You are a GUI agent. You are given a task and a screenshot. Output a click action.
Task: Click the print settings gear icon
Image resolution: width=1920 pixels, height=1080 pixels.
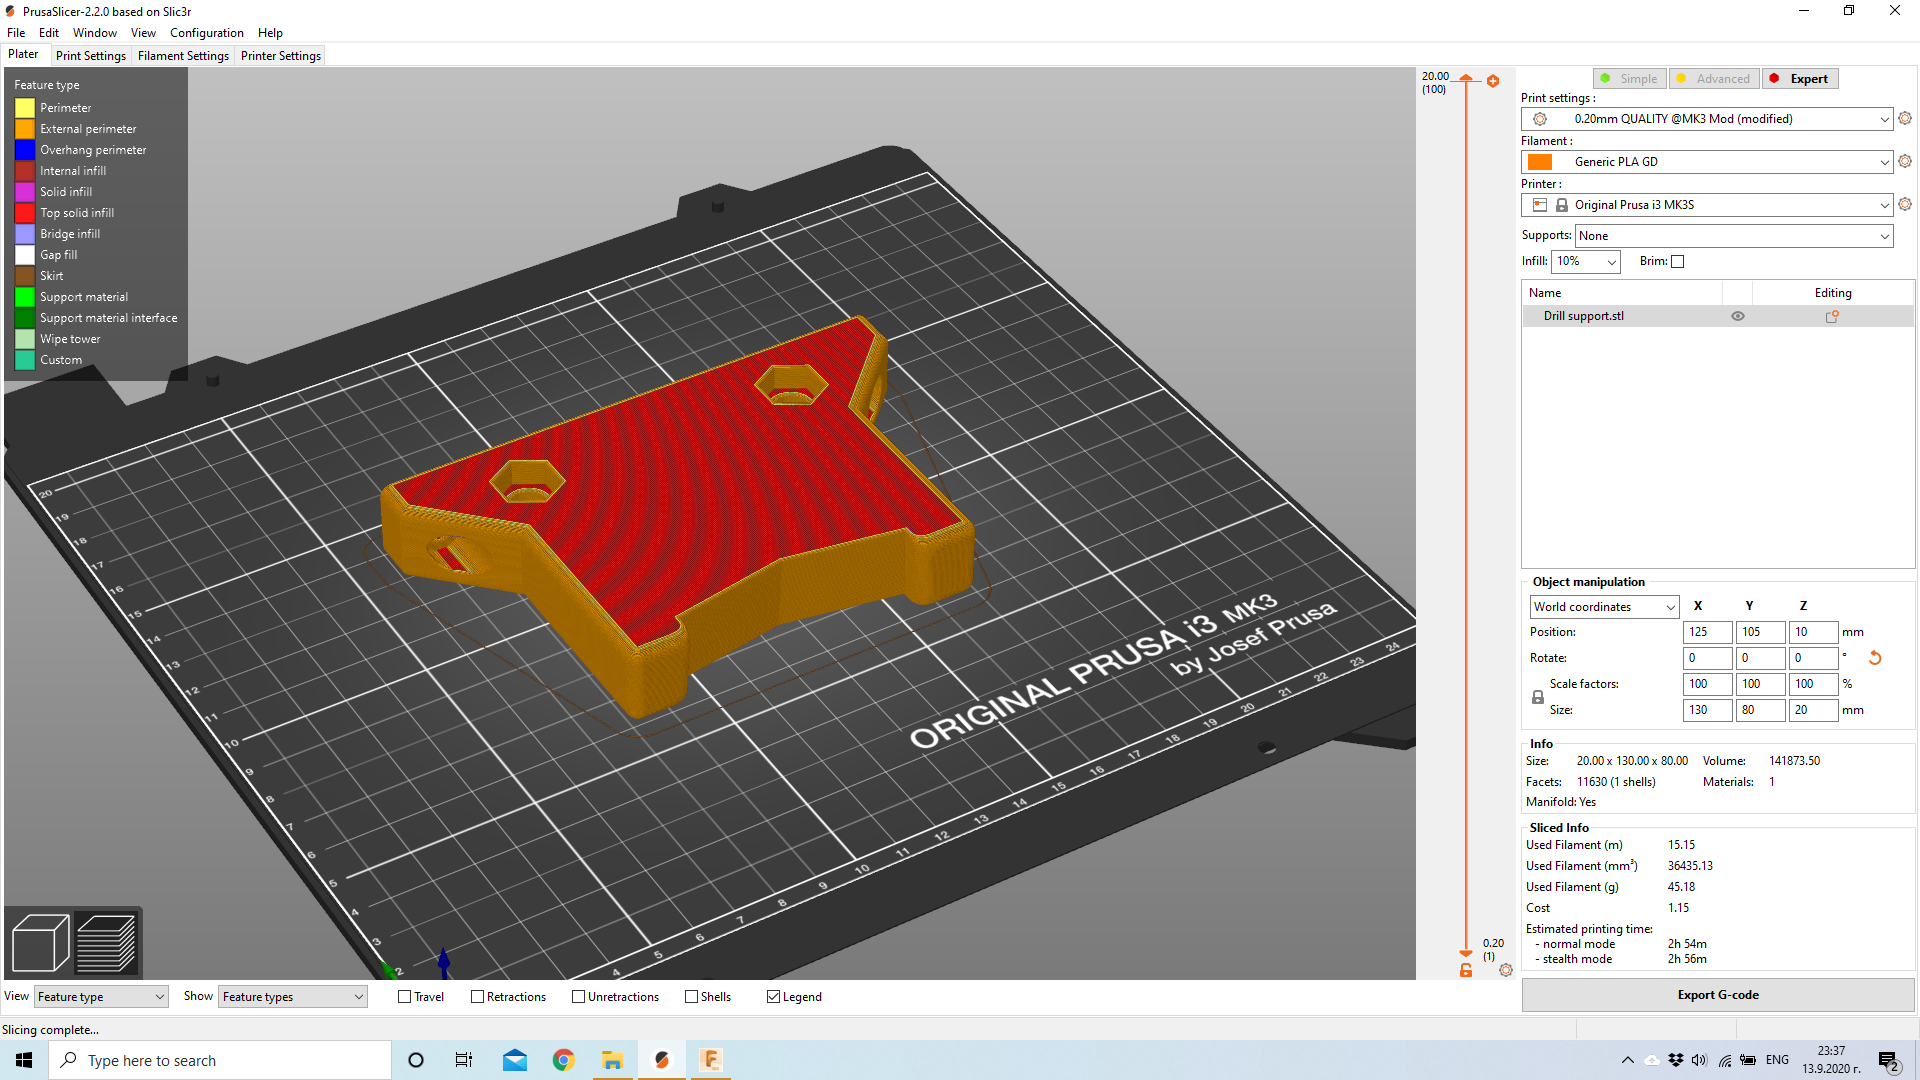1905,119
